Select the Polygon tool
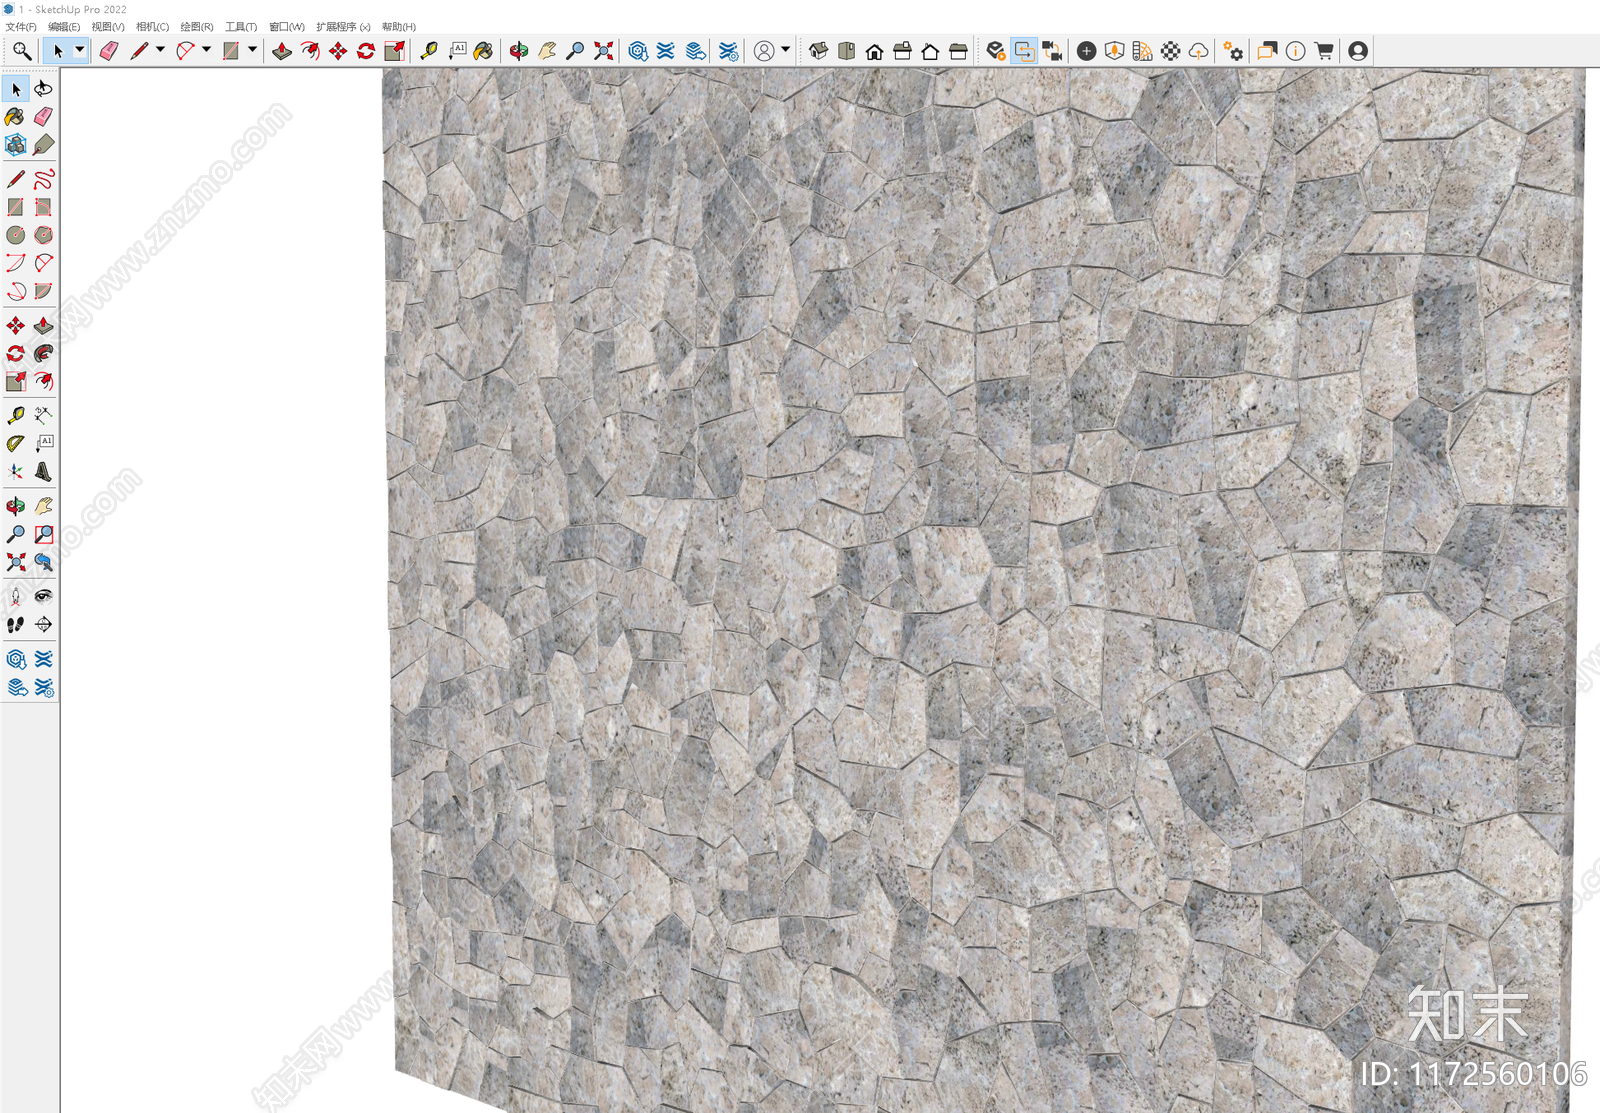 [x=43, y=235]
